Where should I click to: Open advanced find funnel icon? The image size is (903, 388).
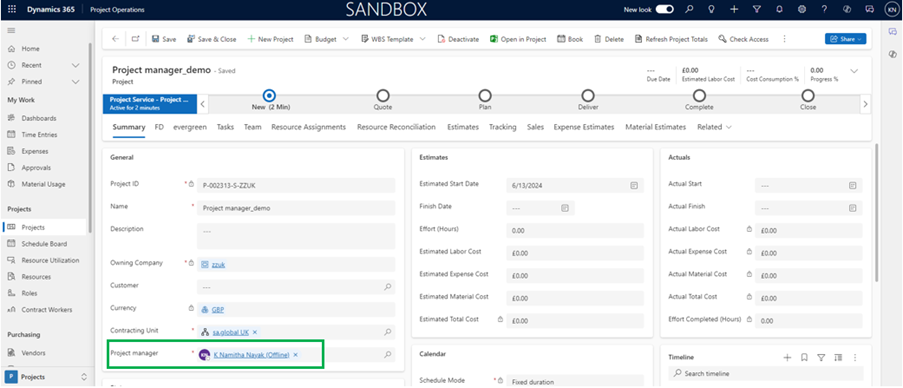coord(757,9)
